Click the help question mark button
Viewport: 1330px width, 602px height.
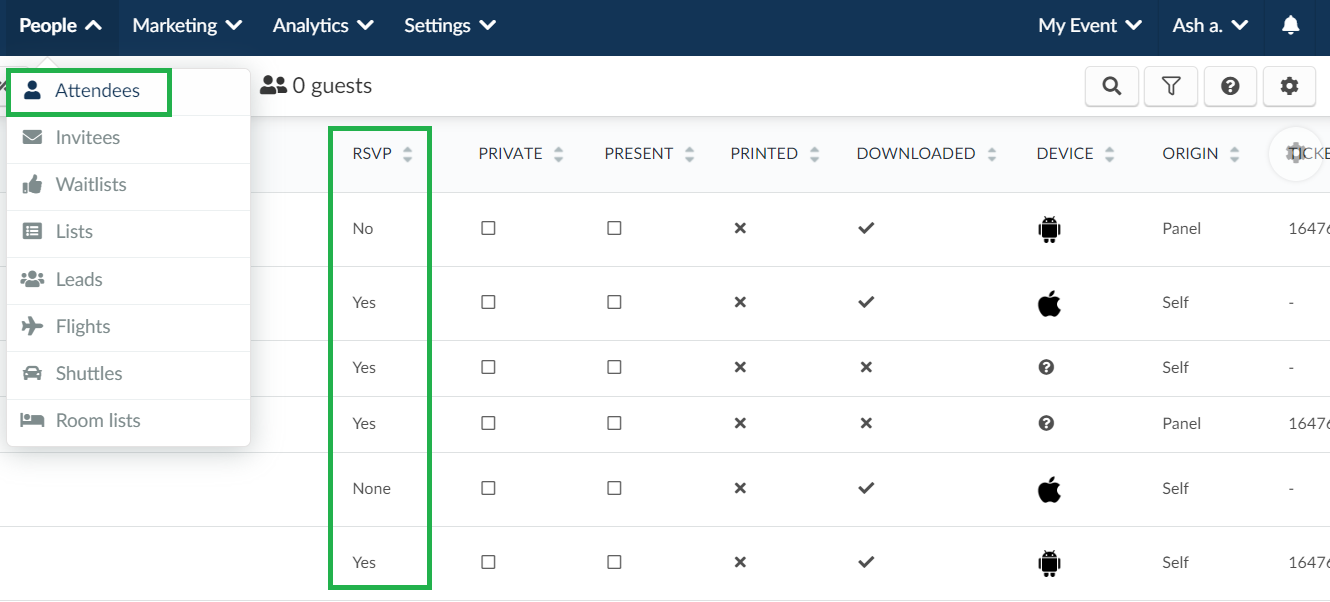tap(1231, 86)
